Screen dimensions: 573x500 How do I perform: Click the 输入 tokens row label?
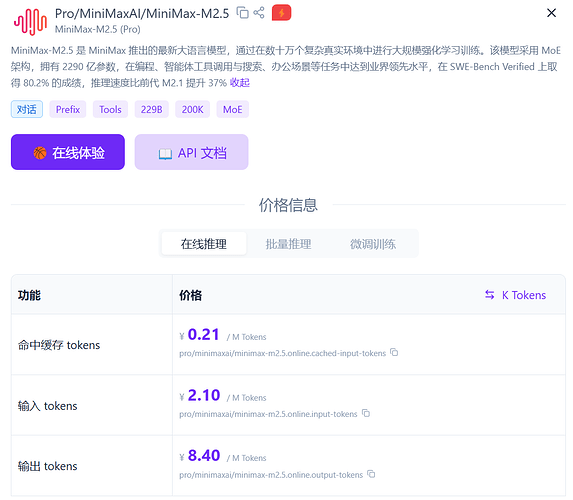point(48,406)
